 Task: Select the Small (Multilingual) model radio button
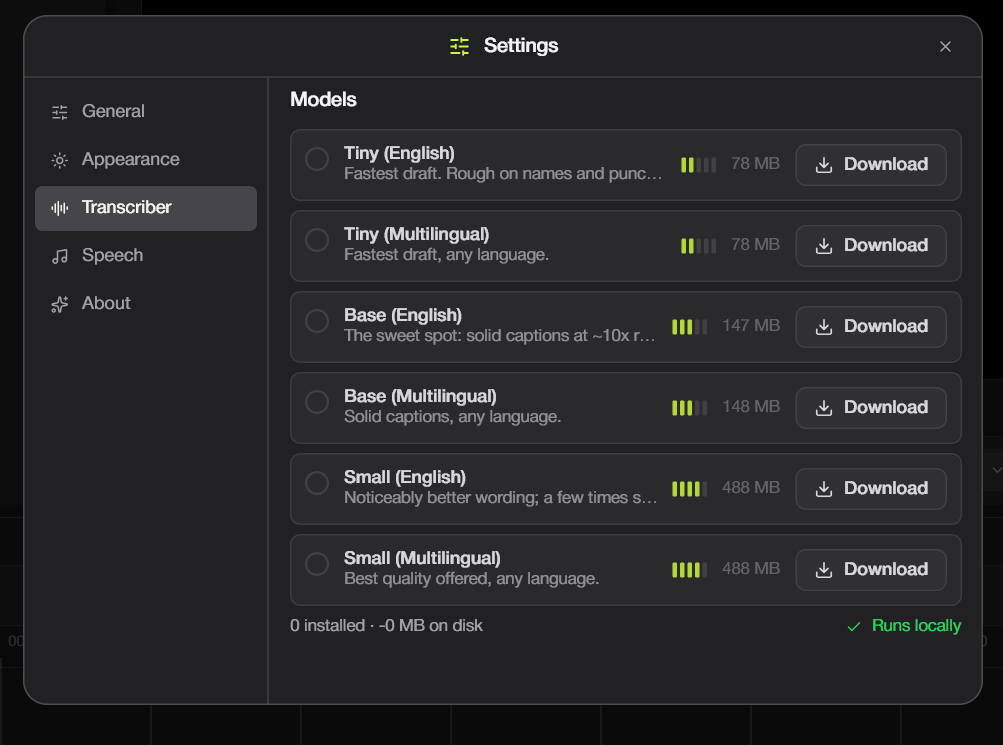[317, 564]
